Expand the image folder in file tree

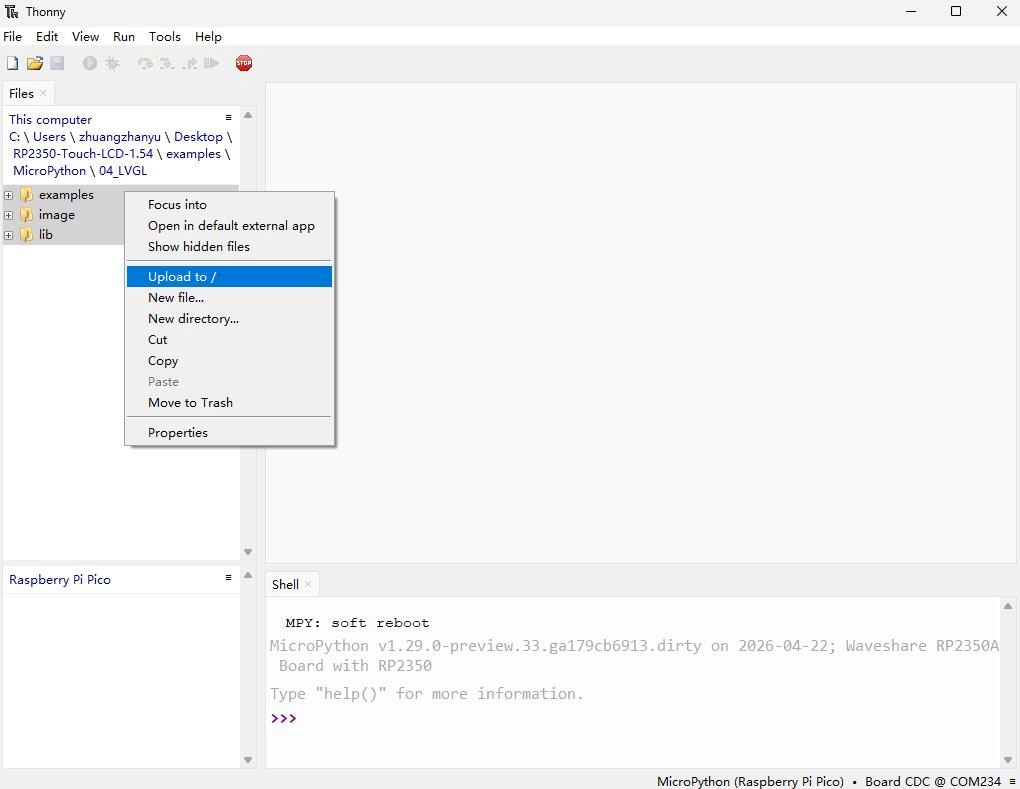(8, 215)
